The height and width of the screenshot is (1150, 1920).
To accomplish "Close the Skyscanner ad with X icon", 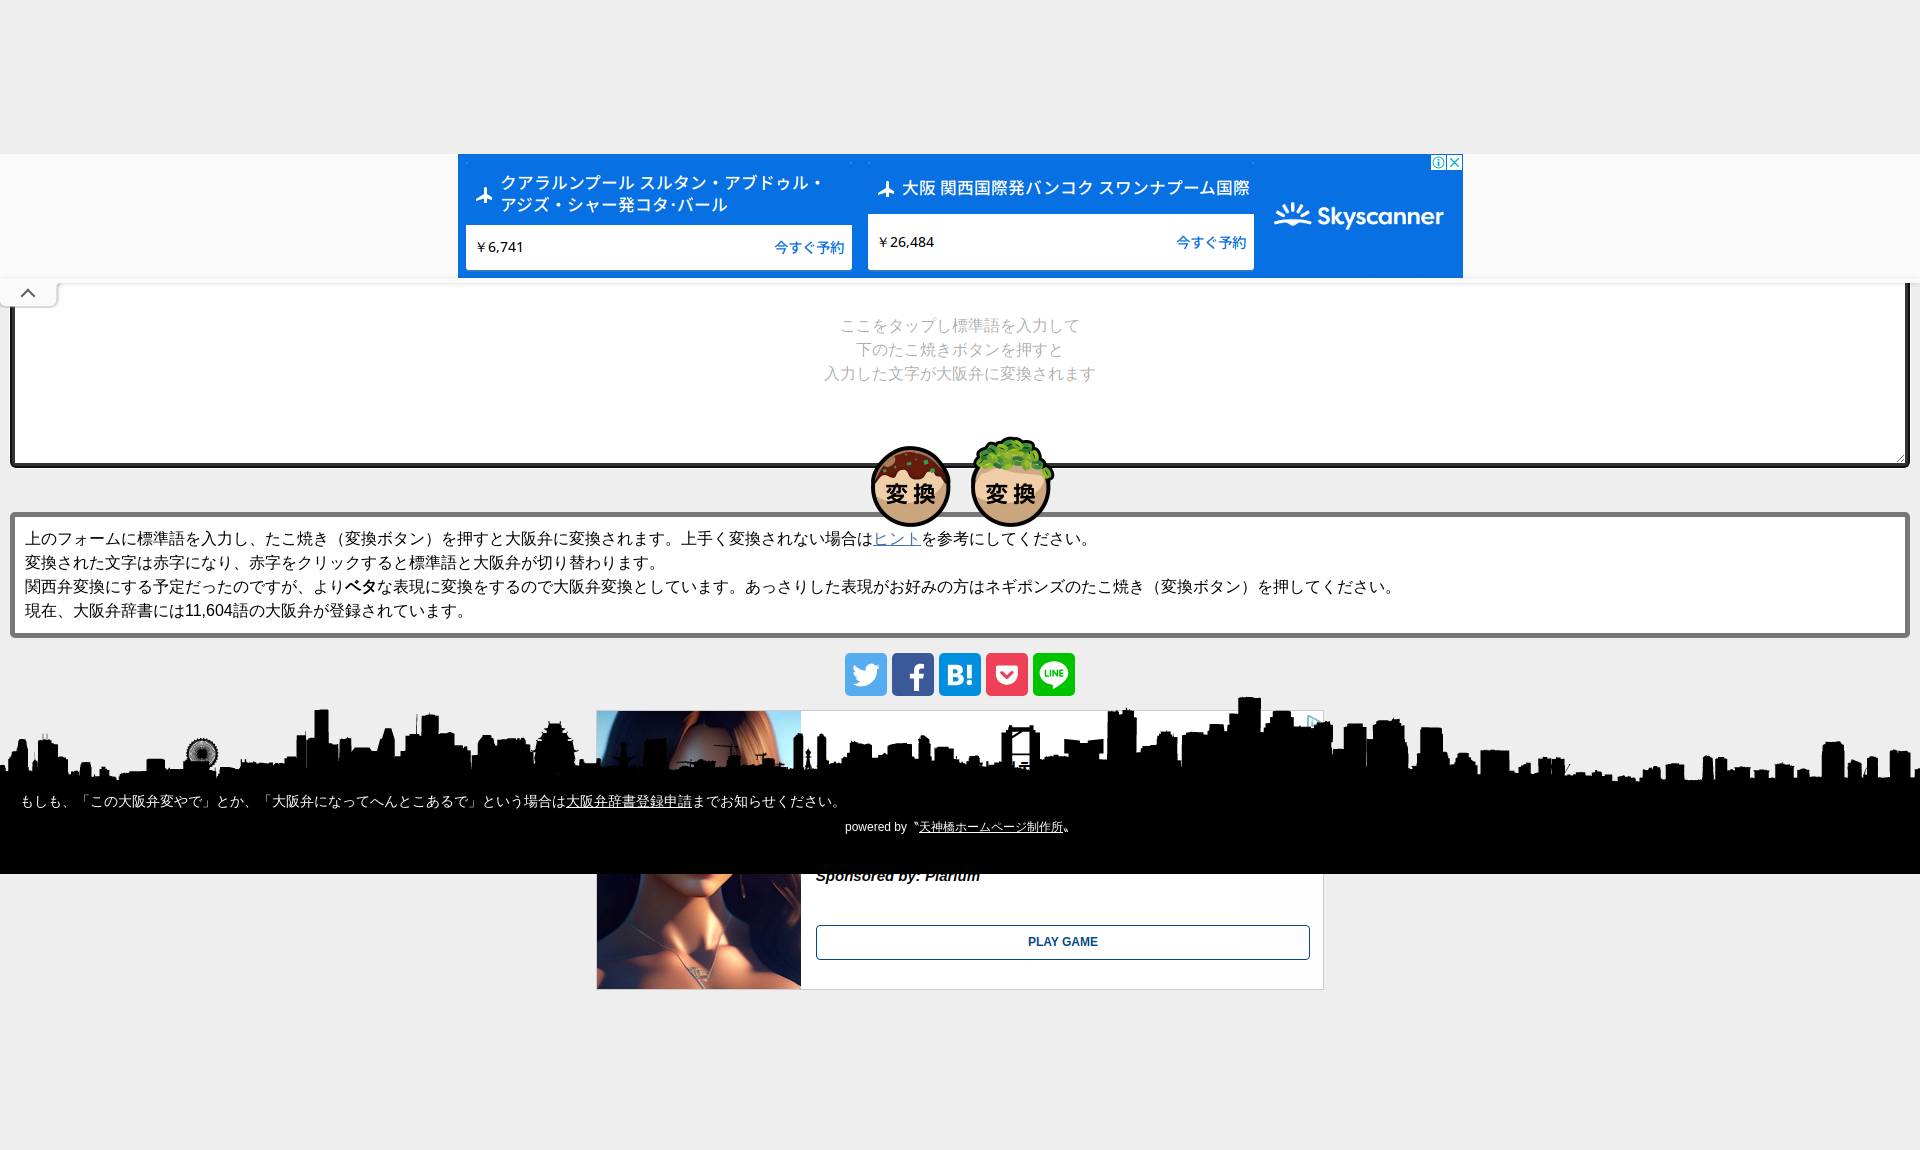I will (1455, 162).
